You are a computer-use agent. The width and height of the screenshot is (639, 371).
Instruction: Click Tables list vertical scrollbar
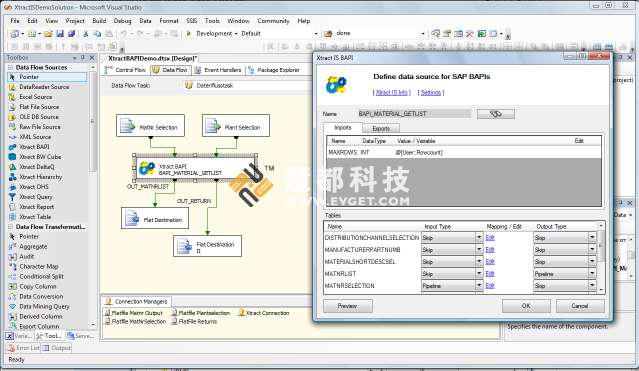(601, 257)
